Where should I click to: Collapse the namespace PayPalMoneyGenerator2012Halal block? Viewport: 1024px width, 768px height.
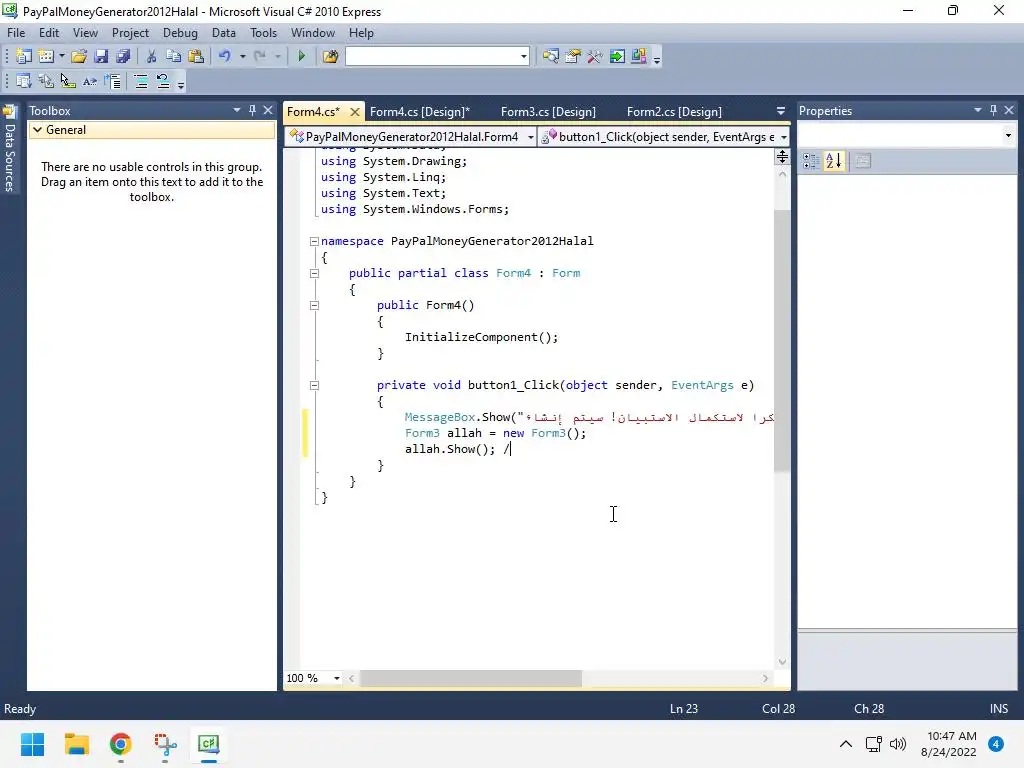click(314, 241)
